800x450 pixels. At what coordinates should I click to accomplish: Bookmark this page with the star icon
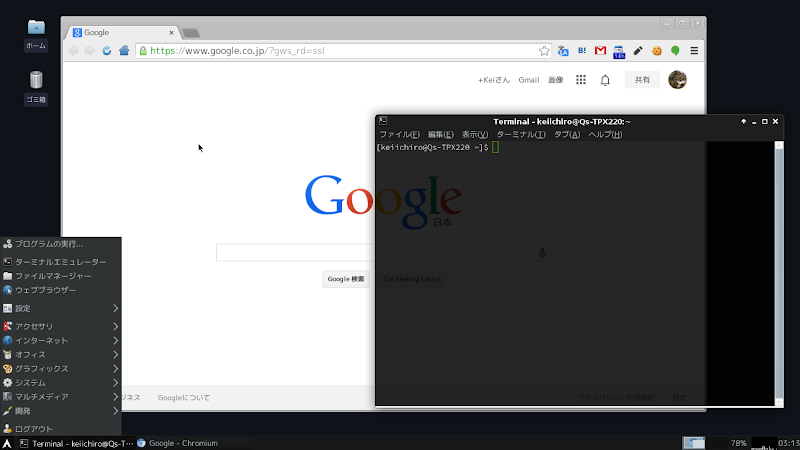tap(544, 51)
